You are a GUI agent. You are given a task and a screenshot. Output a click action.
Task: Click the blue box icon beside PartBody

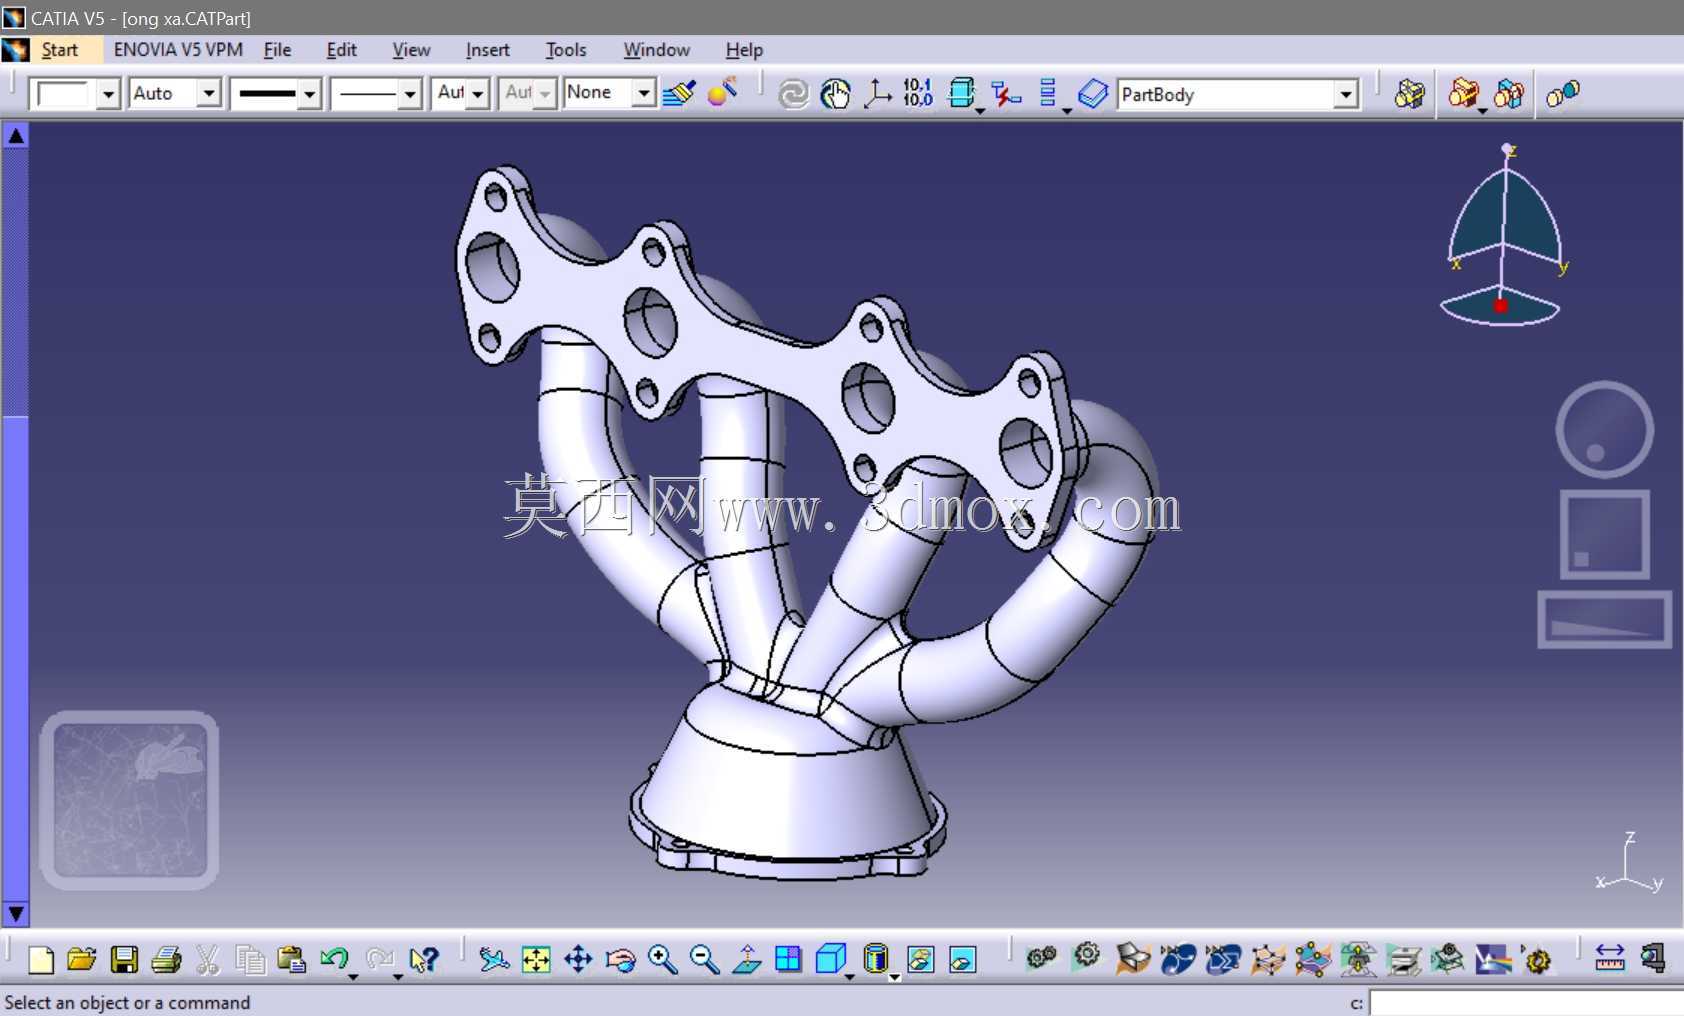tap(1093, 94)
